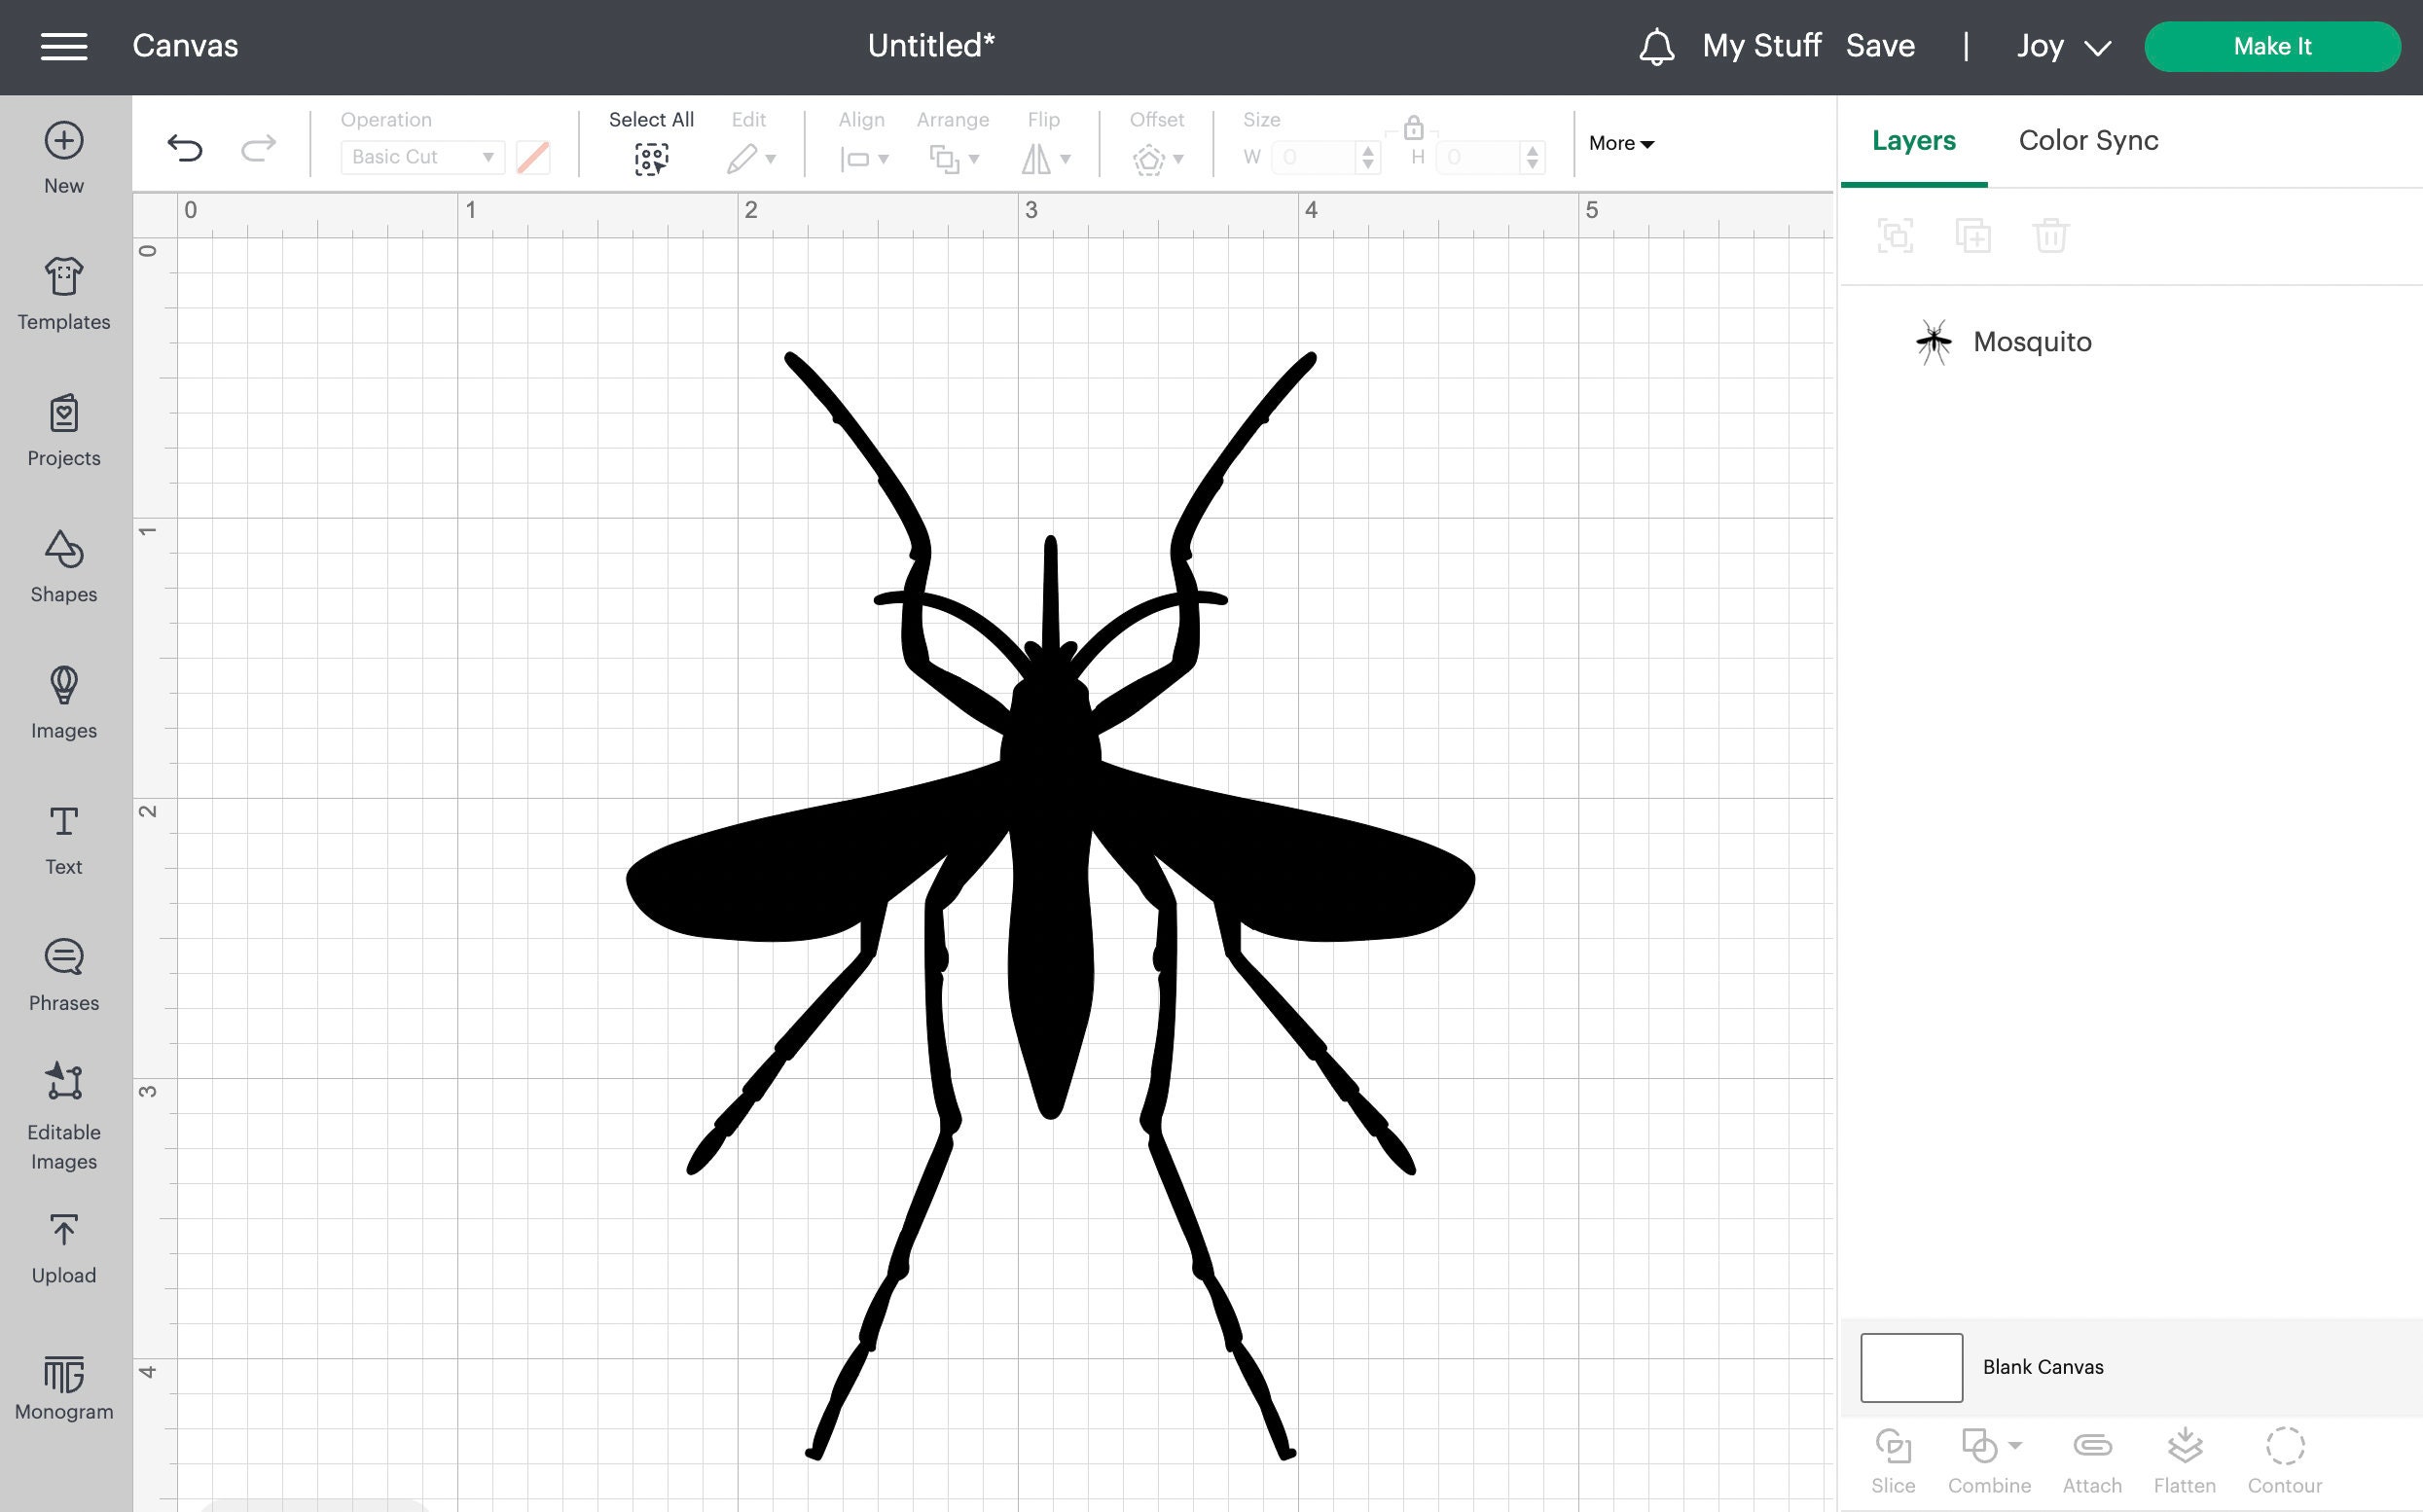Image resolution: width=2423 pixels, height=1512 pixels.
Task: Open notifications bell
Action: click(x=1657, y=46)
